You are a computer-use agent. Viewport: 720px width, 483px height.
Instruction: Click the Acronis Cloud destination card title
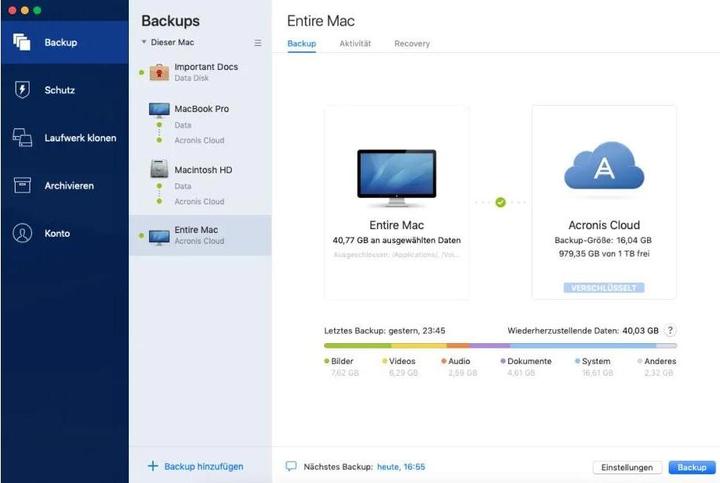(604, 225)
